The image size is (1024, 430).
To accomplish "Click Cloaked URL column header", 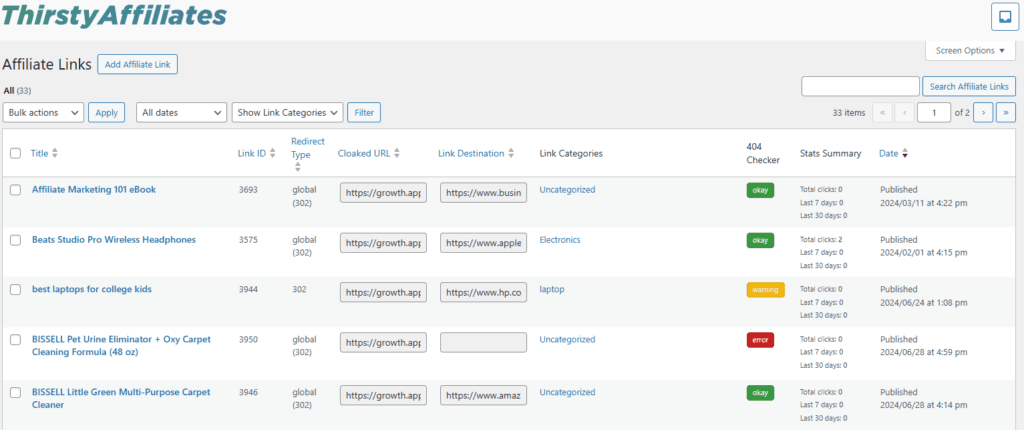I will point(364,154).
